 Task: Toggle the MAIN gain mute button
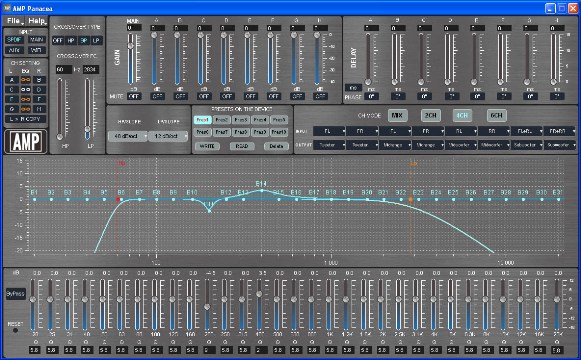(x=134, y=96)
